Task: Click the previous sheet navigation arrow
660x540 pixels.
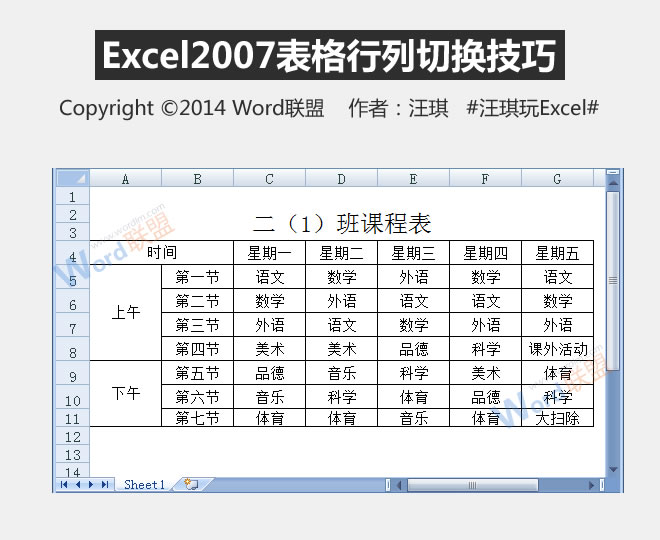Action: [78, 485]
